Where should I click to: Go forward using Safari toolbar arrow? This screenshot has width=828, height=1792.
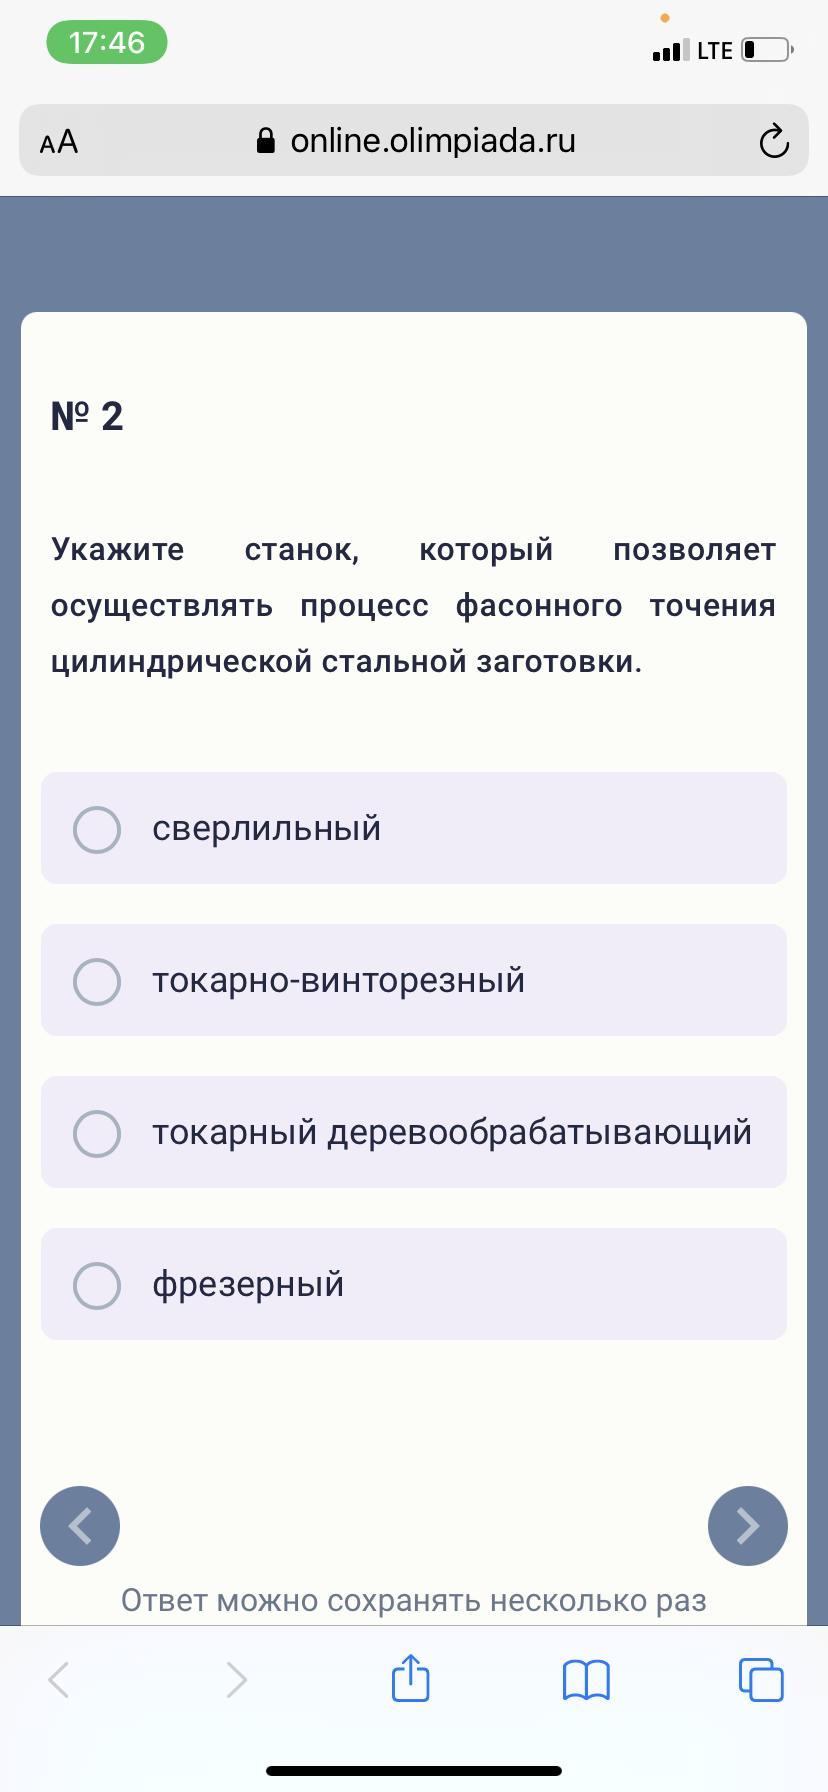[x=236, y=1679]
